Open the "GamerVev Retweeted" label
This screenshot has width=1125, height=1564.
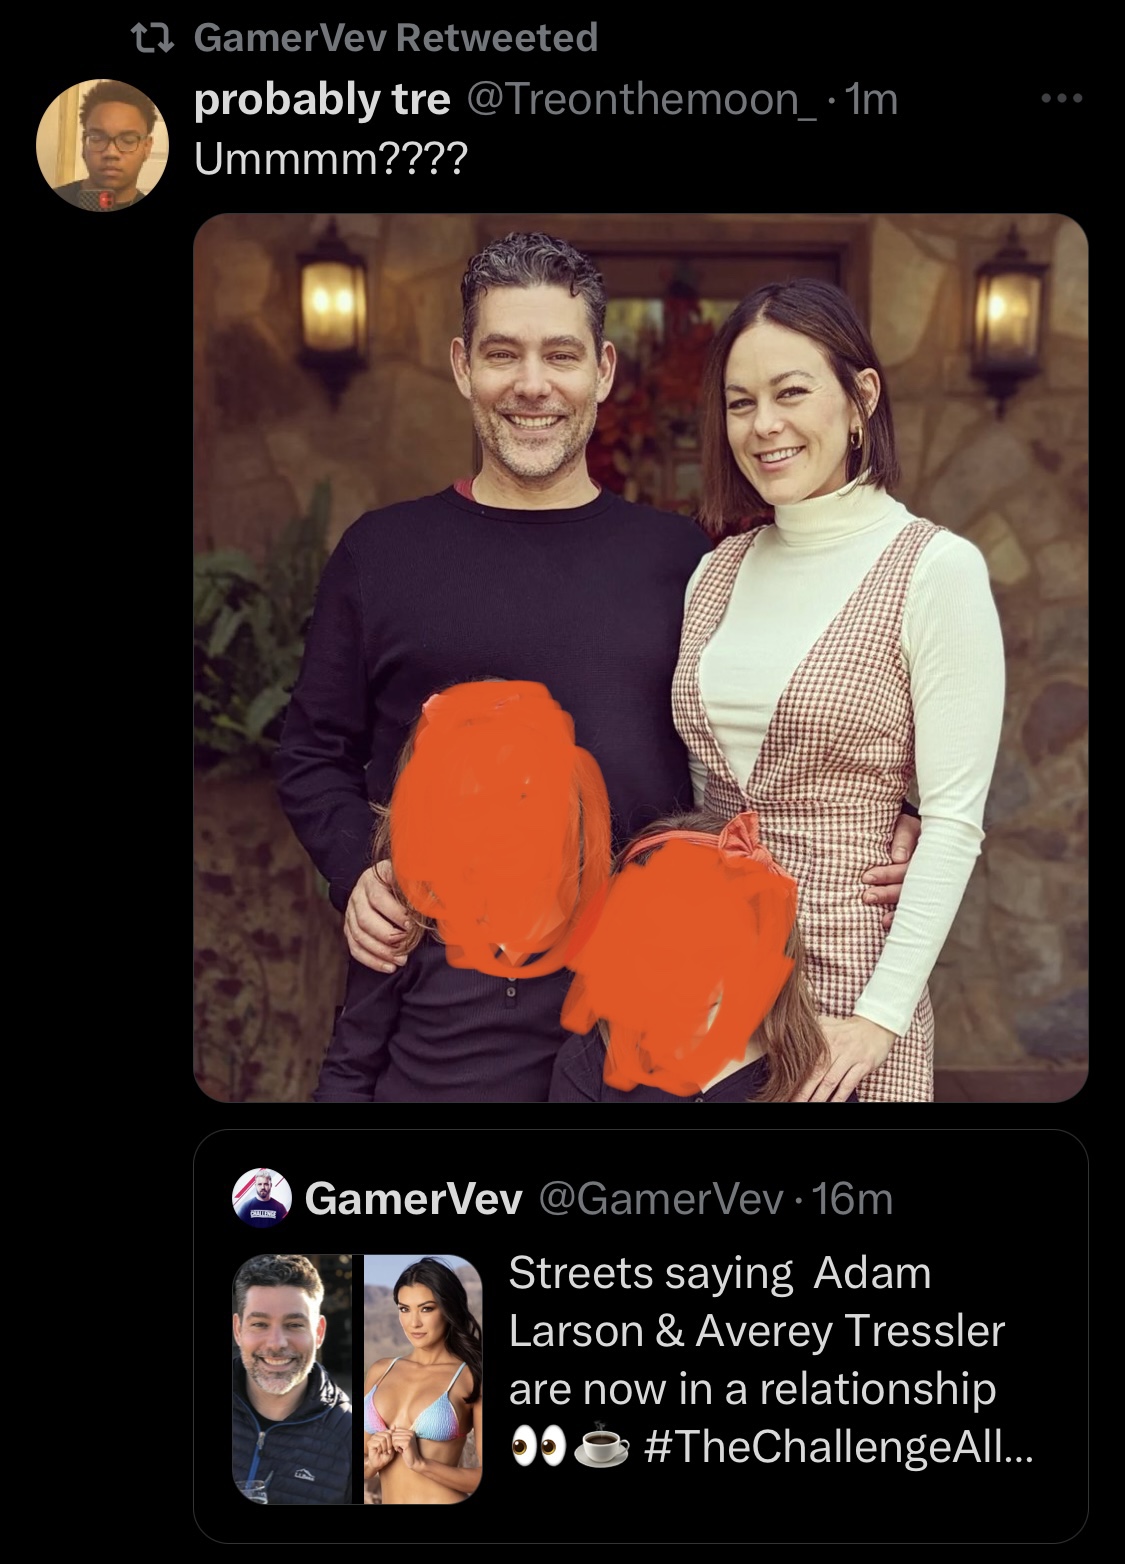pyautogui.click(x=395, y=38)
